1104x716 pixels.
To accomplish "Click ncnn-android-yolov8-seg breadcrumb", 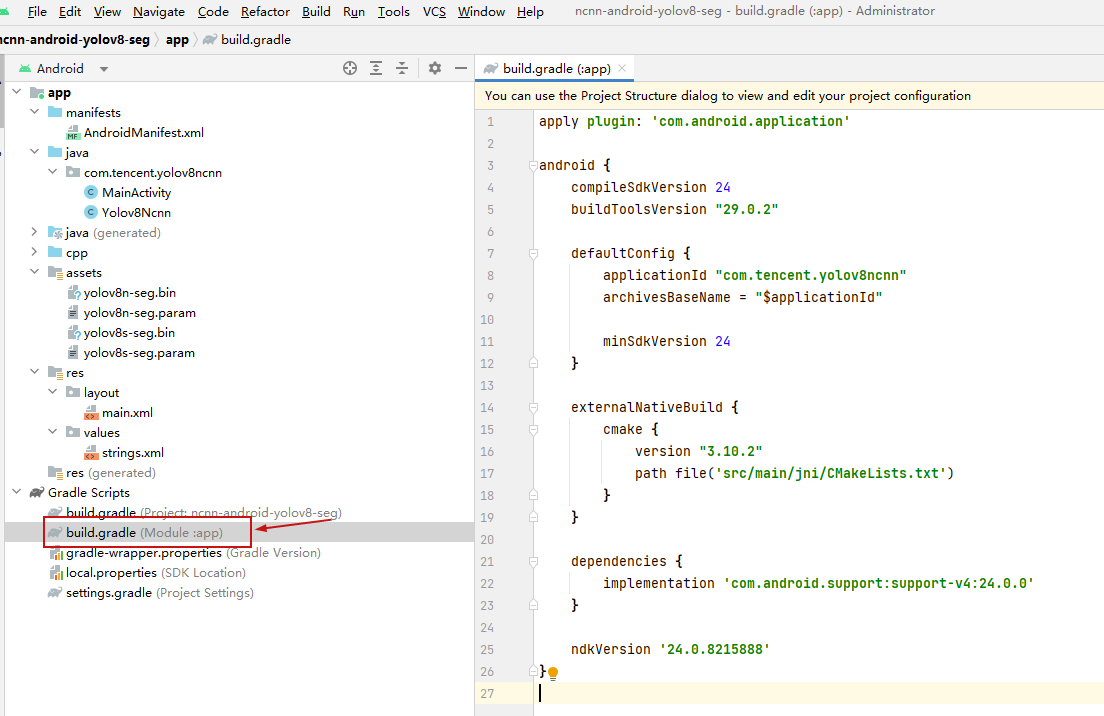I will [74, 39].
